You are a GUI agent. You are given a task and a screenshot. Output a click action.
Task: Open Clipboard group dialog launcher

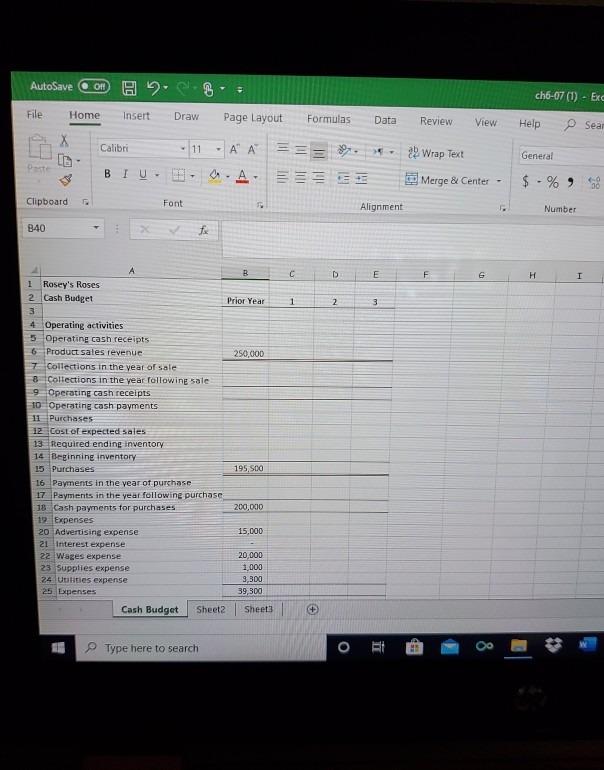coord(85,202)
